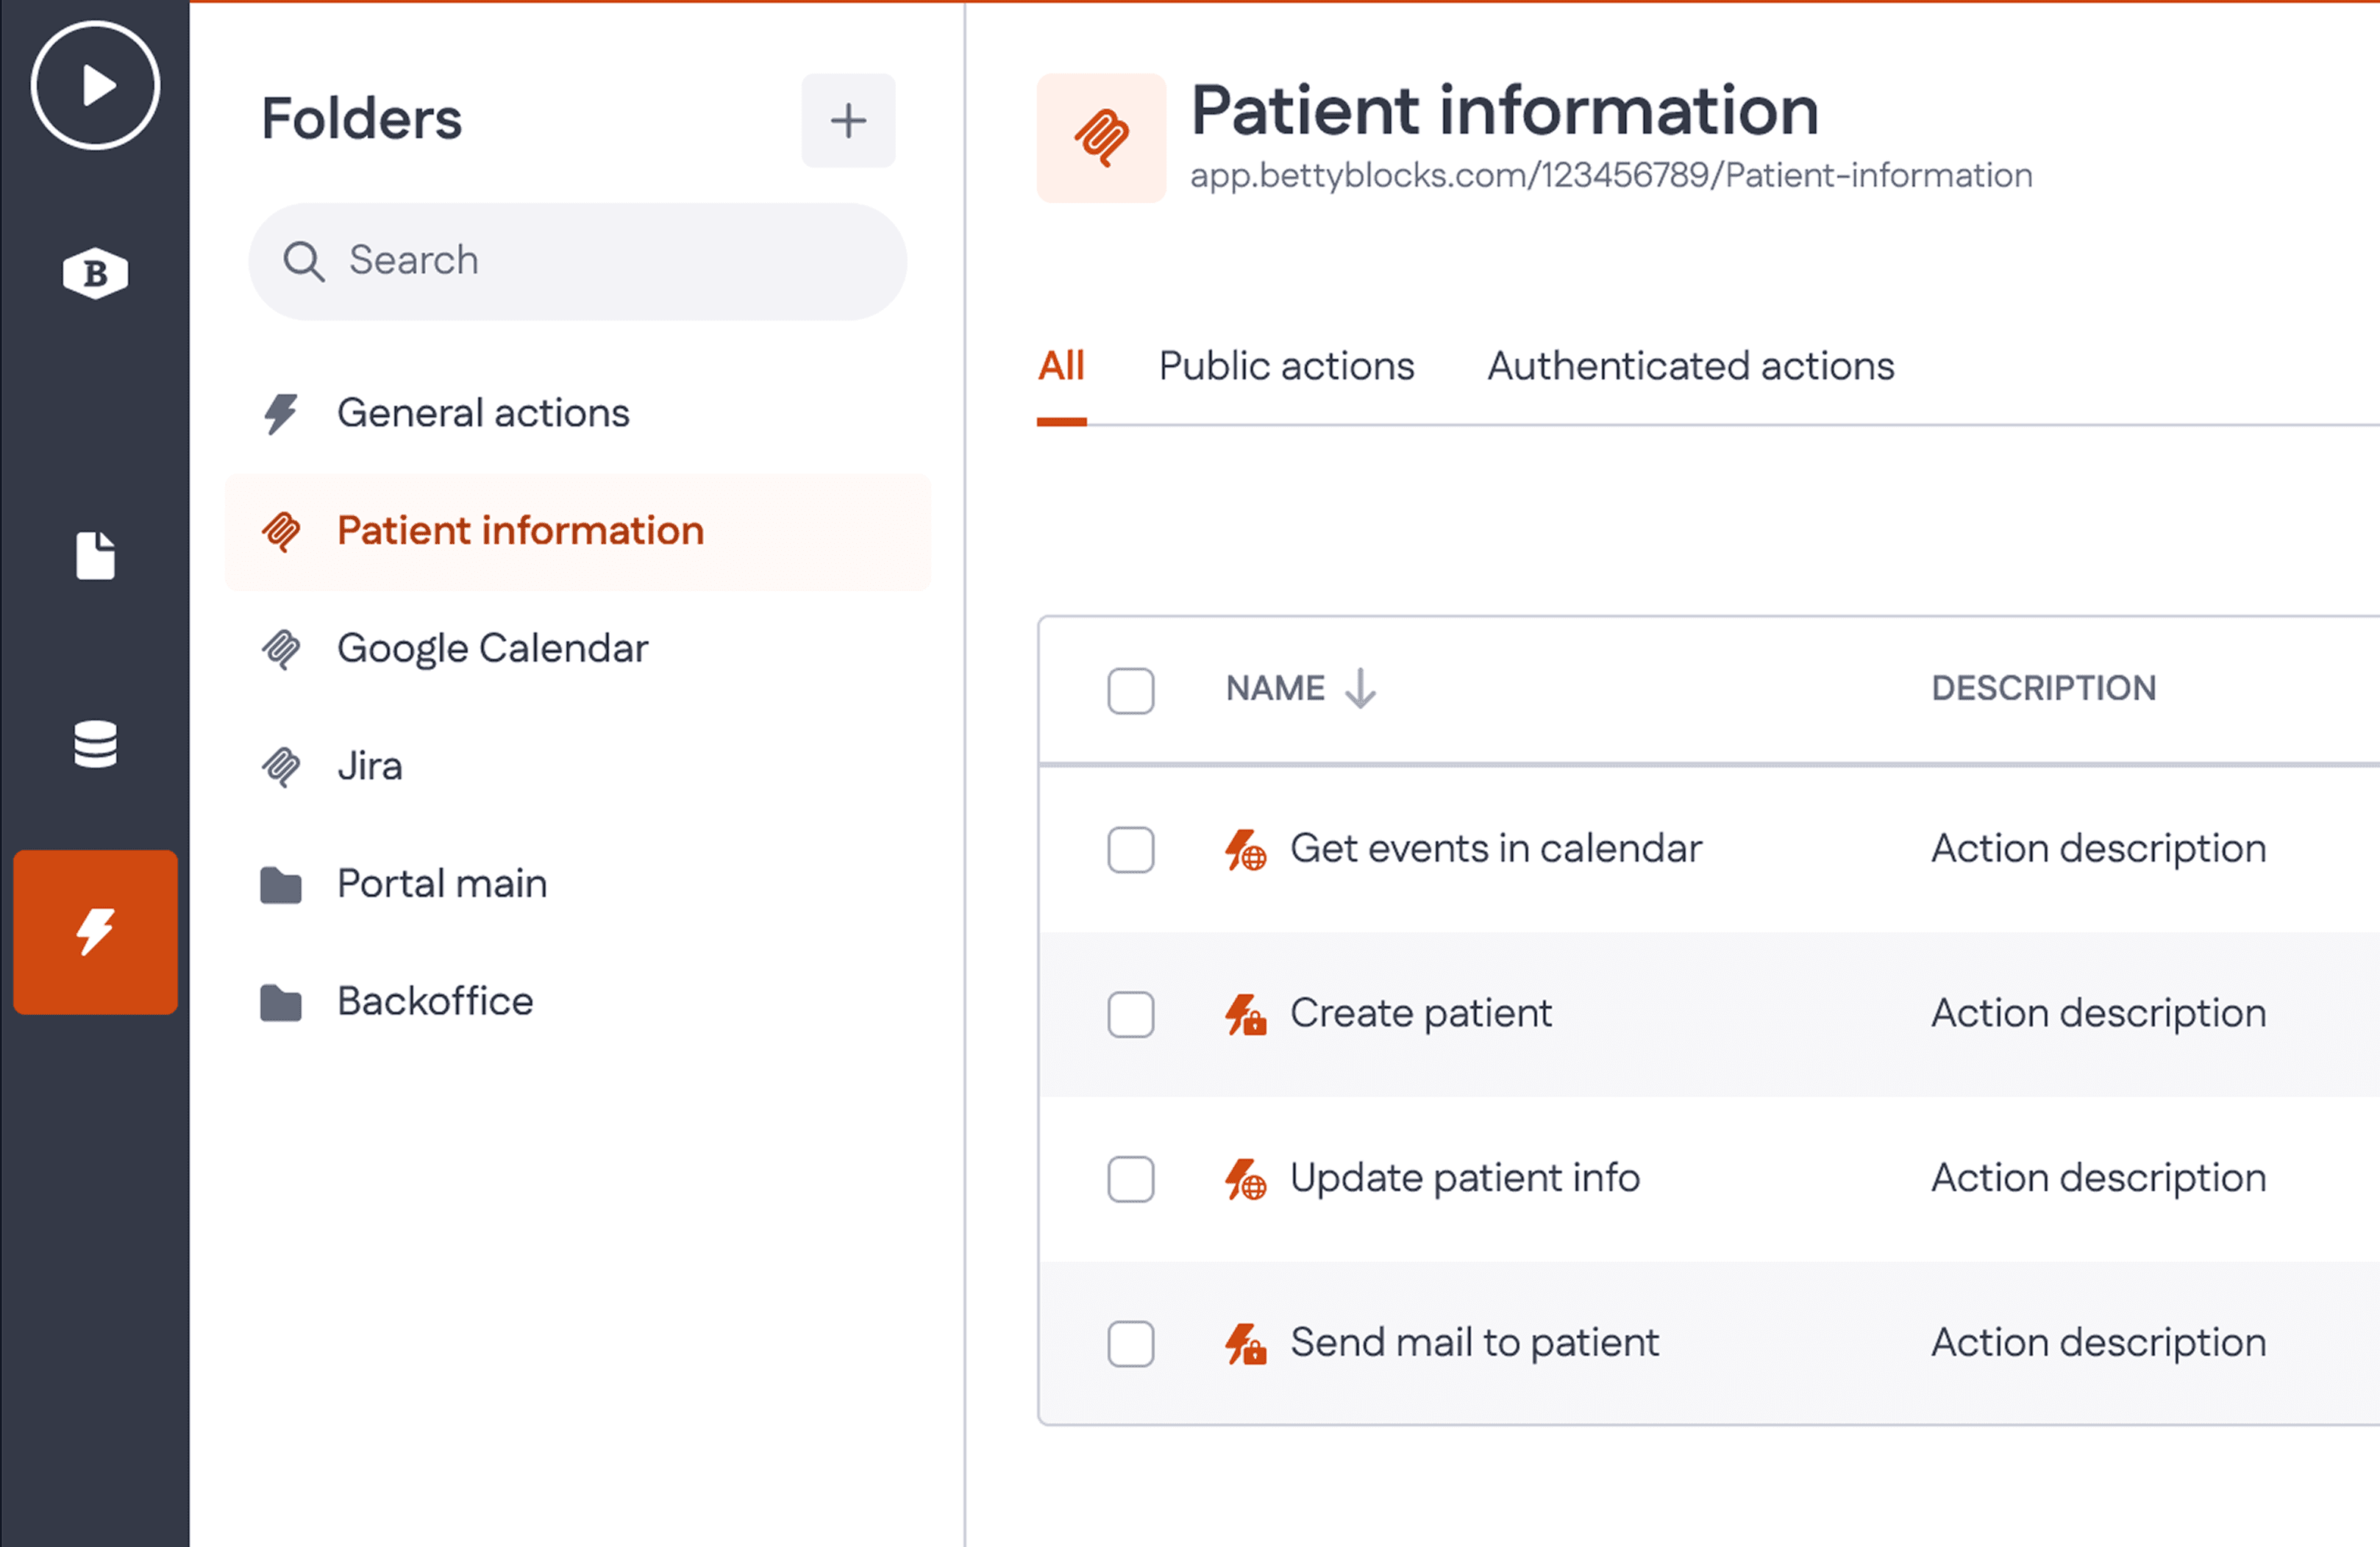This screenshot has height=1547, width=2380.
Task: Open the Portal main folder
Action: pyautogui.click(x=441, y=884)
